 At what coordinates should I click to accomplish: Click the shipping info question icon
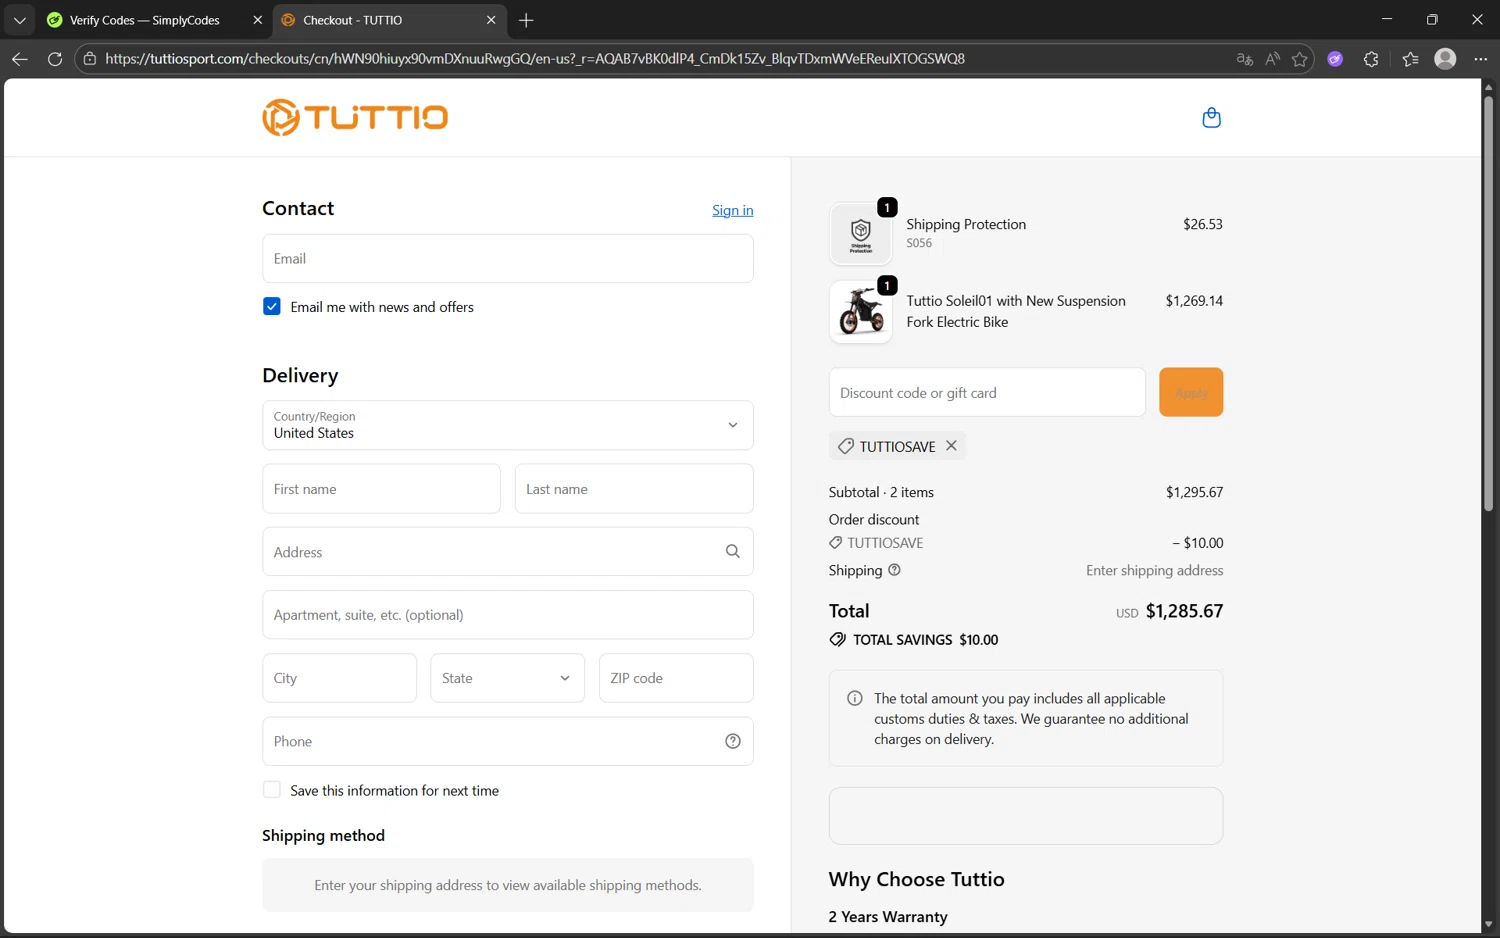pyautogui.click(x=894, y=570)
